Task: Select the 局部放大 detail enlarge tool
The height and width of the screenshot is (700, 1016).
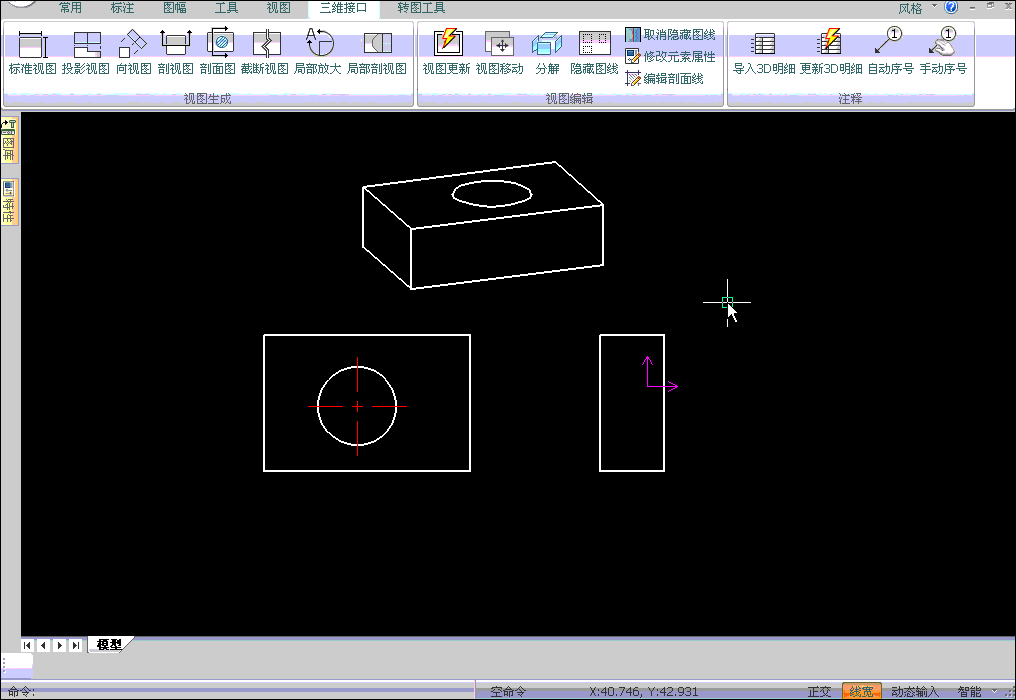Action: tap(318, 52)
